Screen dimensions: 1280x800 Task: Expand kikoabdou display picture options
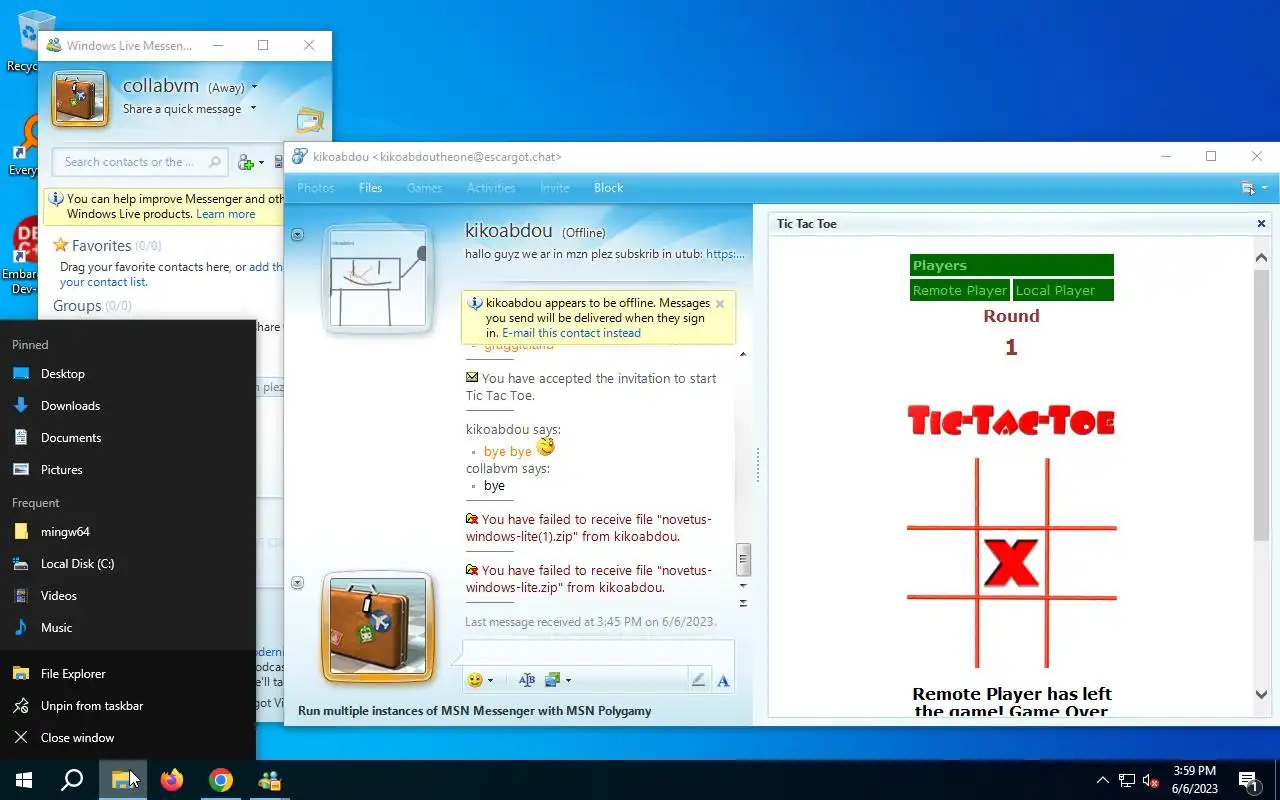pyautogui.click(x=297, y=234)
